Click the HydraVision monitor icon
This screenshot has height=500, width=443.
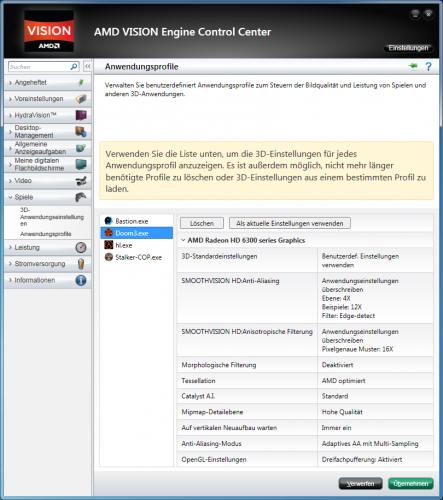(81, 115)
